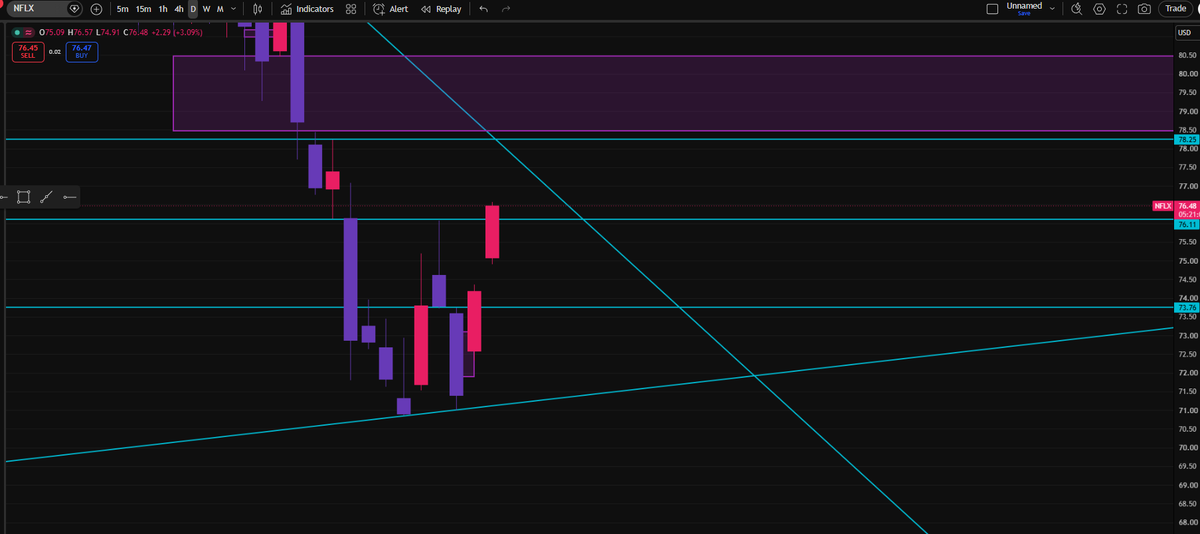Click the blue 76.47 BUY button
The image size is (1200, 534).
click(81, 51)
